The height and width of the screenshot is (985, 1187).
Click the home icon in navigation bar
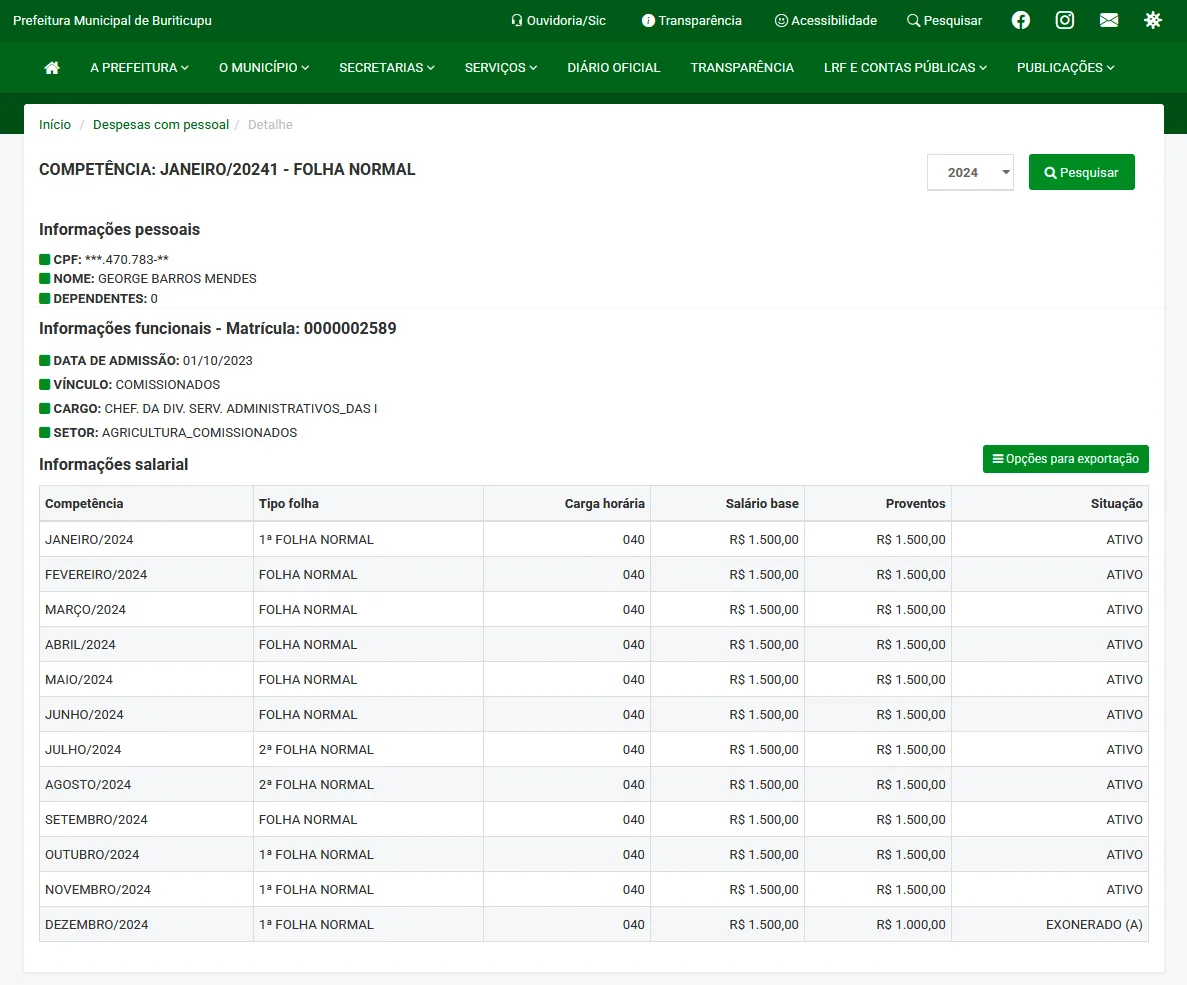click(52, 67)
